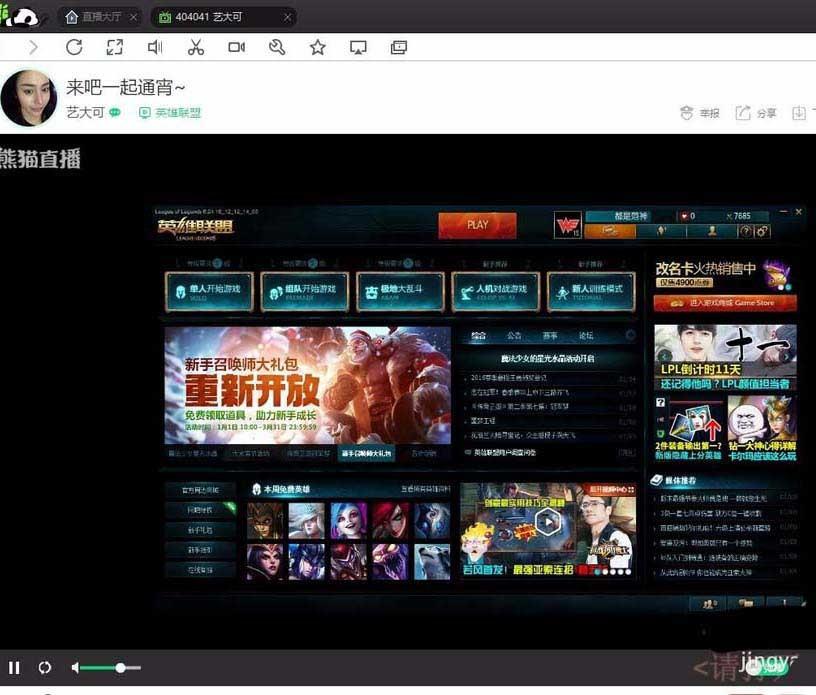Click the cast-to-TV icon in the toolbar
Viewport: 816px width, 695px height.
click(358, 46)
